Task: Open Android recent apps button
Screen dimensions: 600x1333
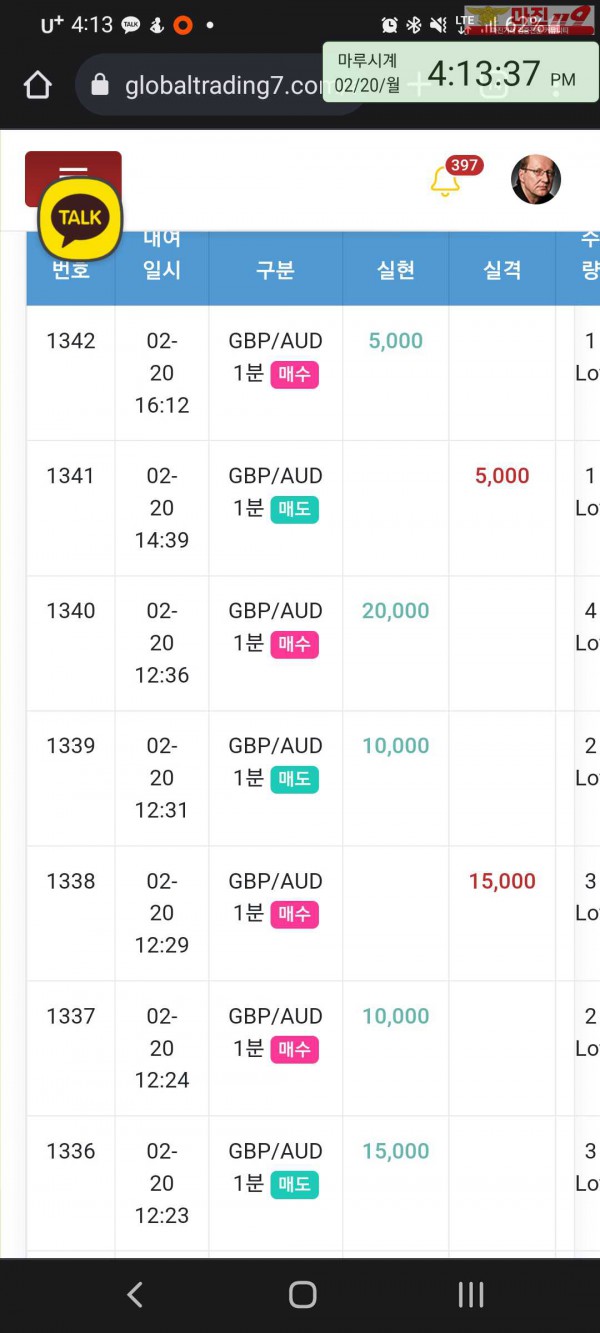Action: (x=470, y=1295)
